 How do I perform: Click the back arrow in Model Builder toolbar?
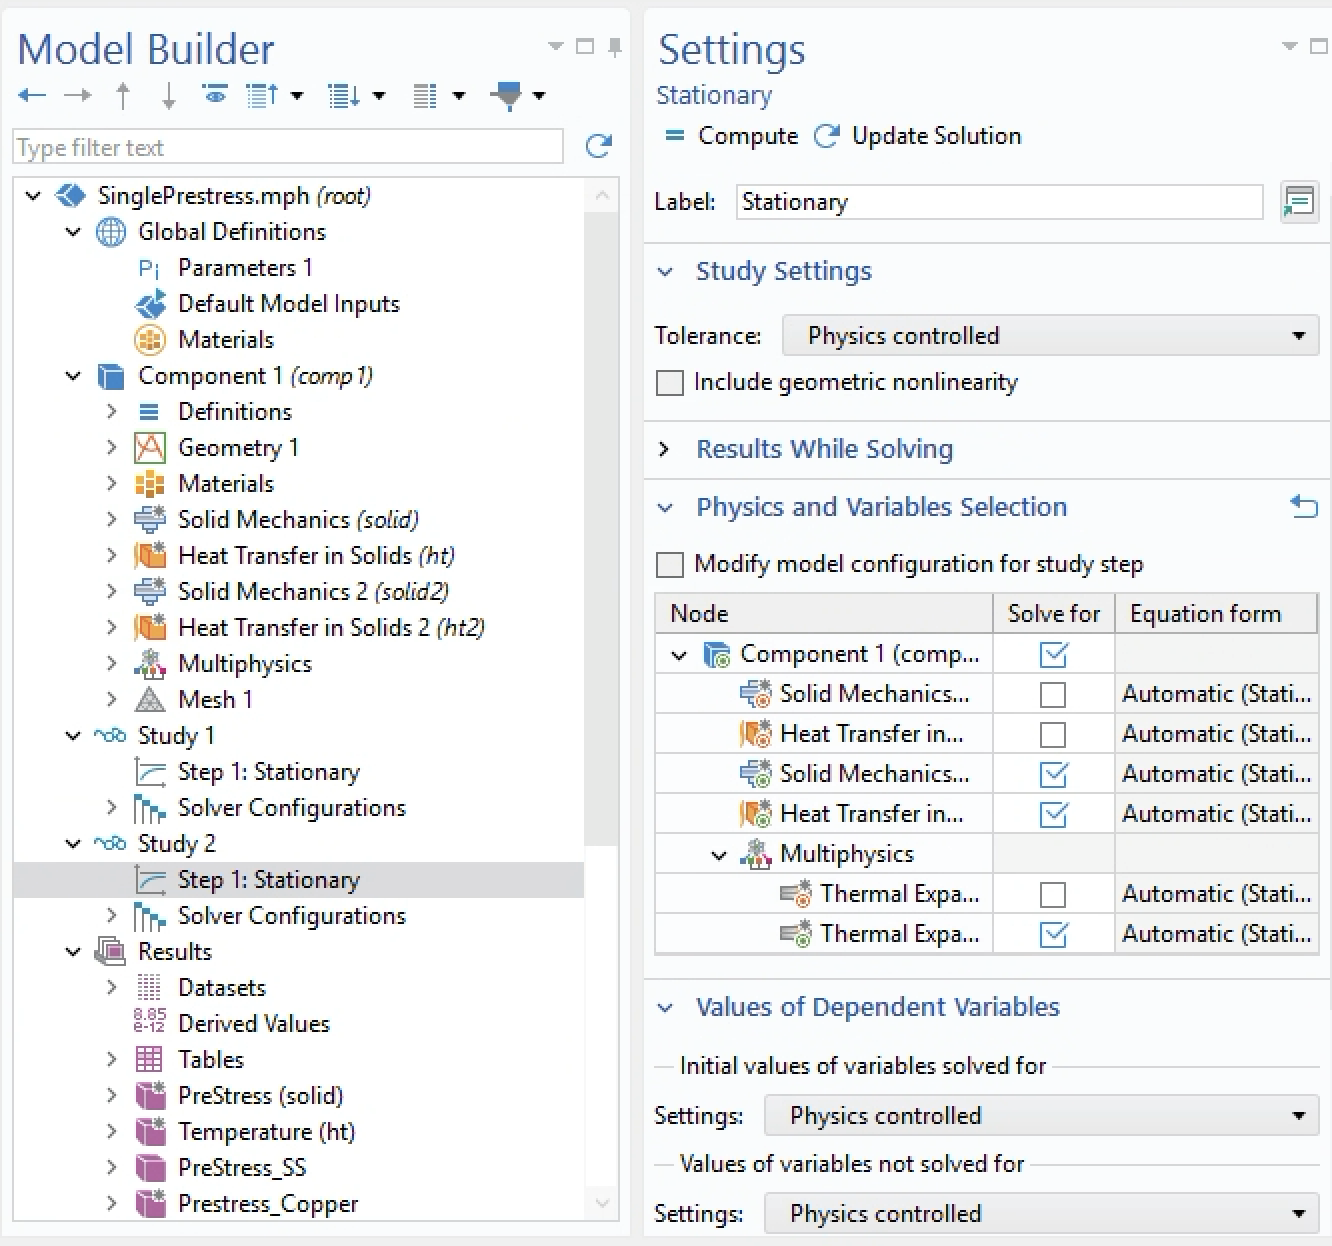tap(31, 96)
